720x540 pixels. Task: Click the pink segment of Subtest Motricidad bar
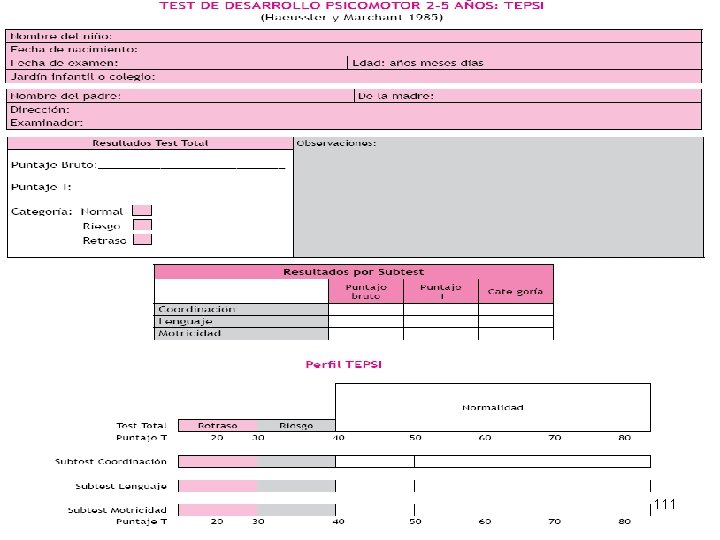[218, 510]
